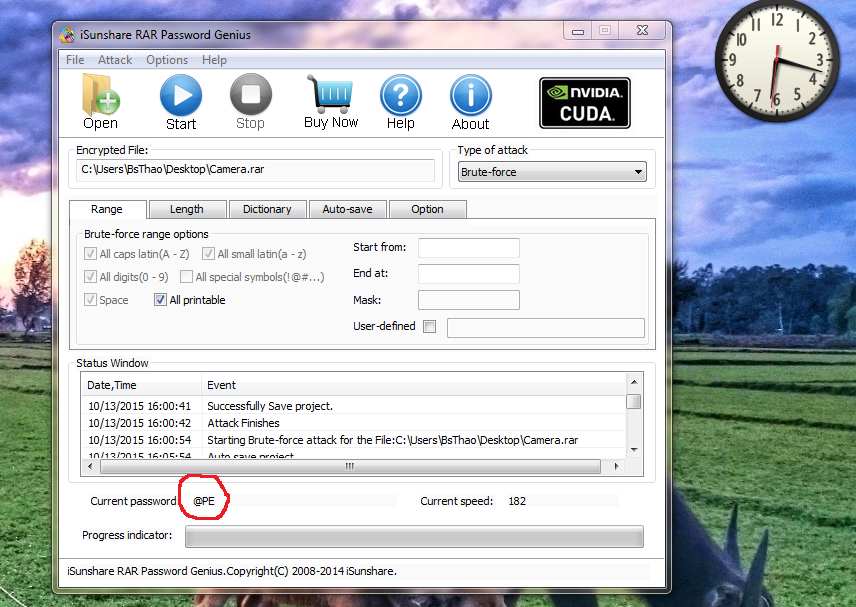Click the Start from input field
The width and height of the screenshot is (856, 607).
point(468,248)
